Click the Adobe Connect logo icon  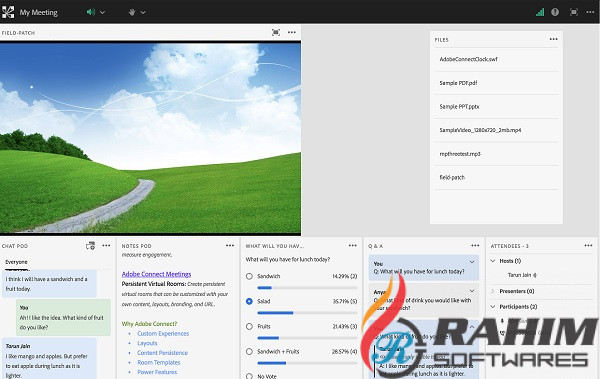click(8, 12)
